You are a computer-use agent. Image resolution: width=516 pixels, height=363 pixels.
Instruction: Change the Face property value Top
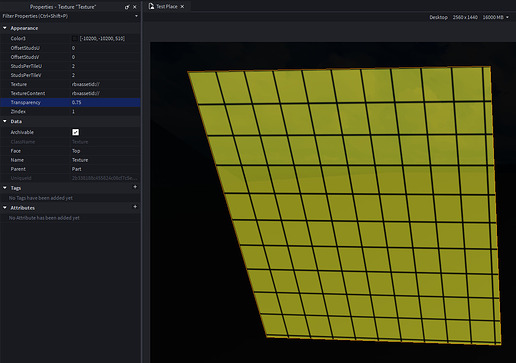coord(76,151)
